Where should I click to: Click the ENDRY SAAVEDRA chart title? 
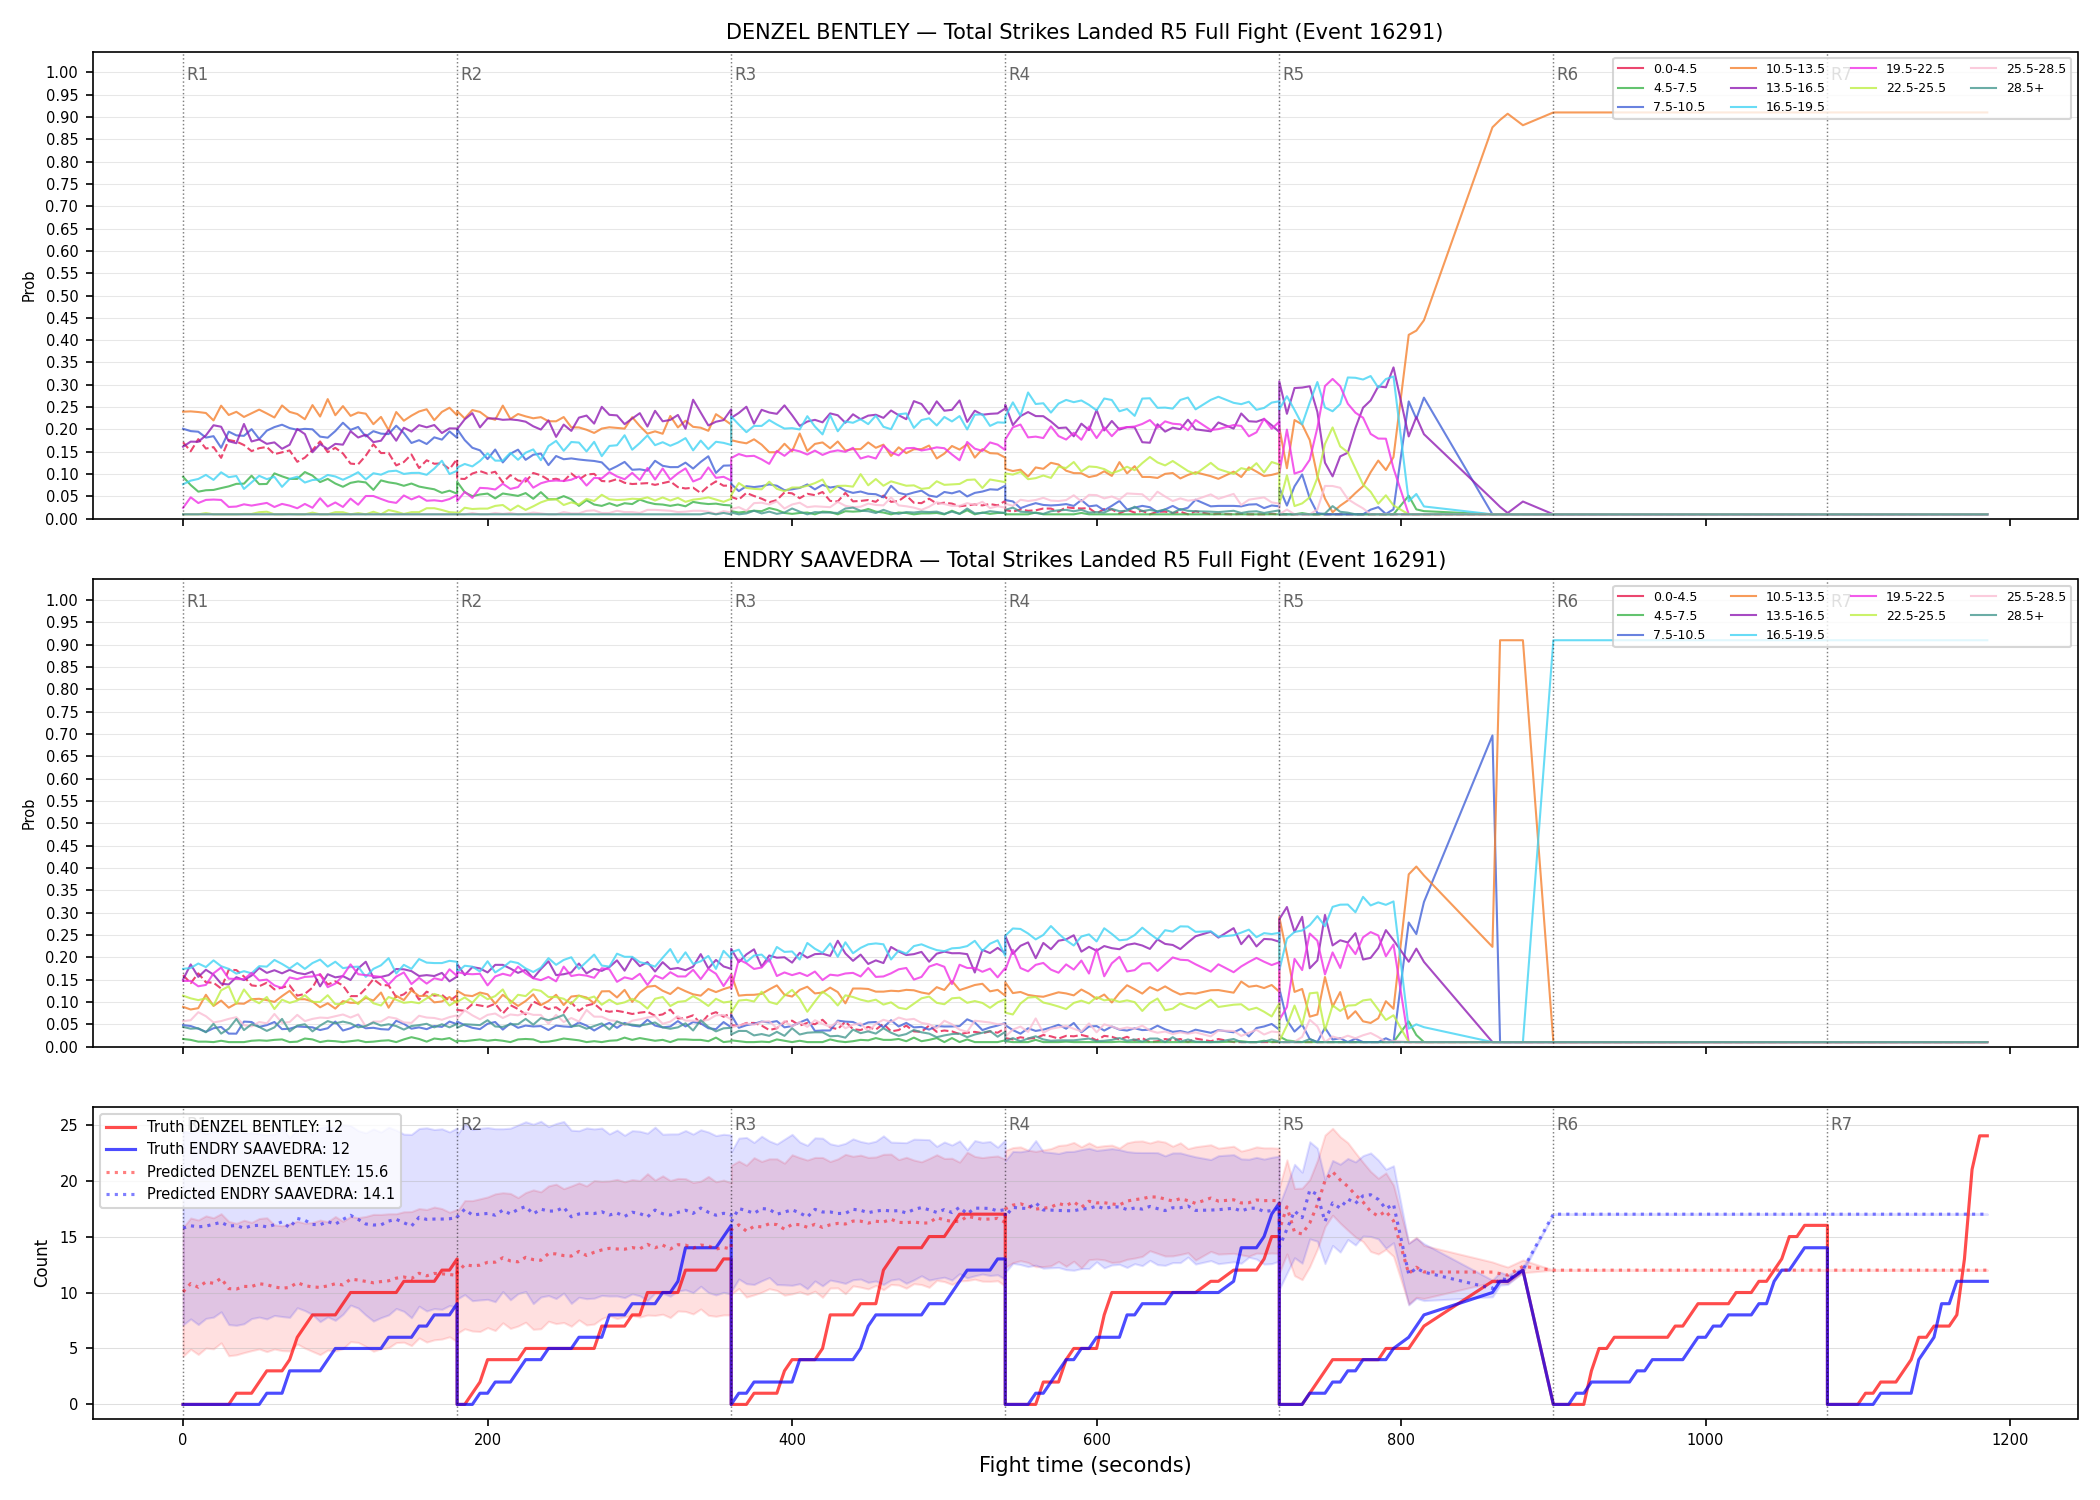[1084, 560]
